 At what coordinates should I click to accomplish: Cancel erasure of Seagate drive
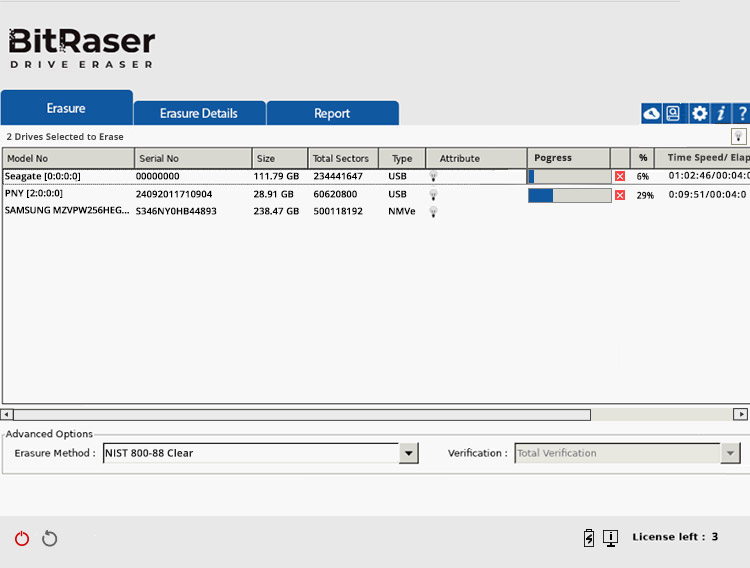coord(620,176)
